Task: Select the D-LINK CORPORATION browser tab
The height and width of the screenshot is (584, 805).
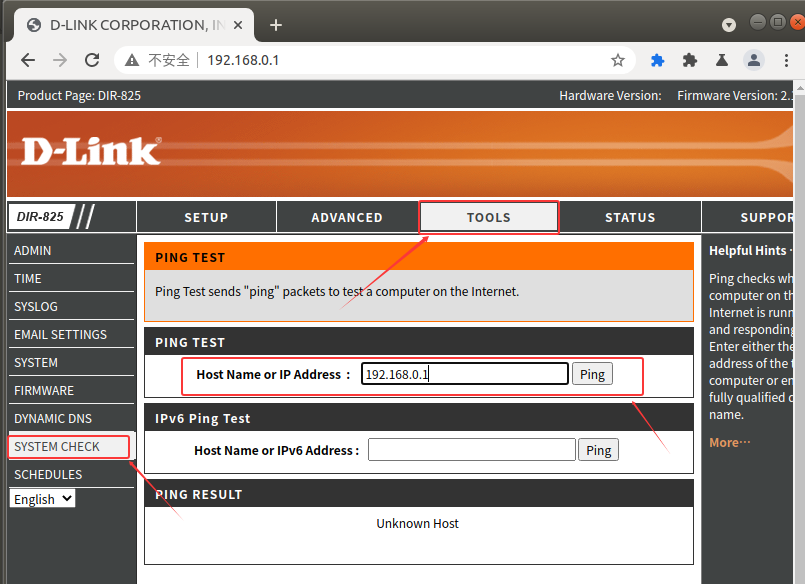Action: [134, 25]
